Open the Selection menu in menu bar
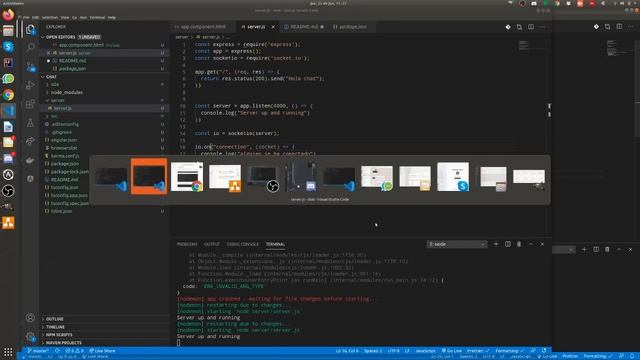Image resolution: width=640 pixels, height=360 pixels. tap(50, 18)
